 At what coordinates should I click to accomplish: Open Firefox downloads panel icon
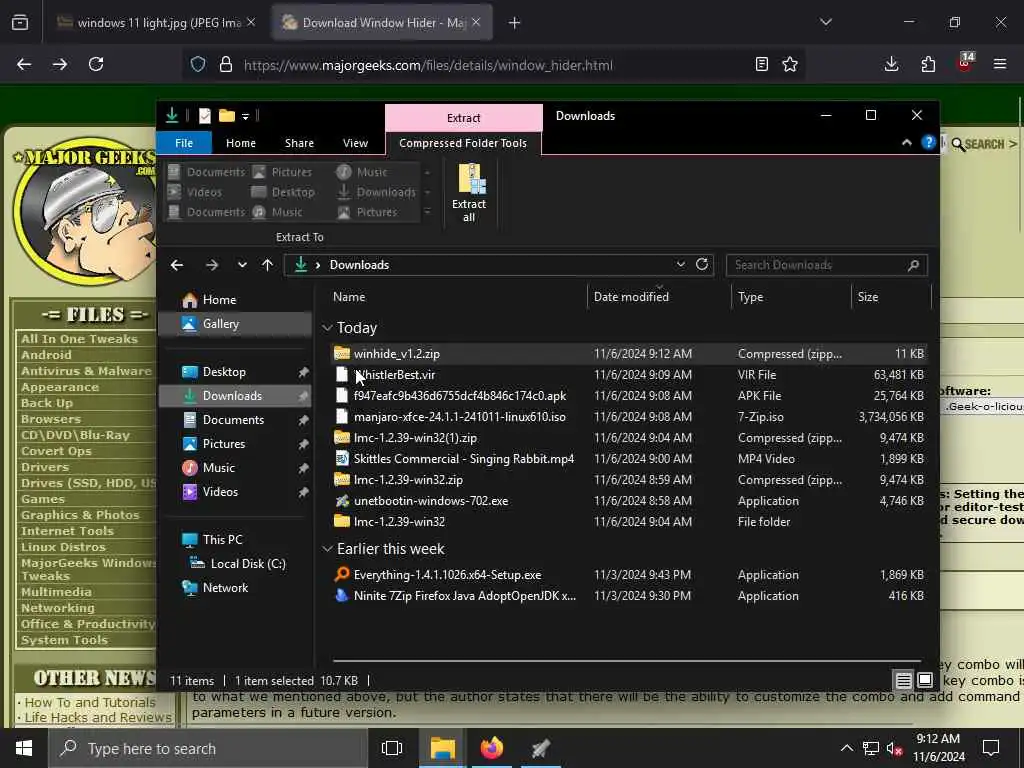[x=891, y=64]
